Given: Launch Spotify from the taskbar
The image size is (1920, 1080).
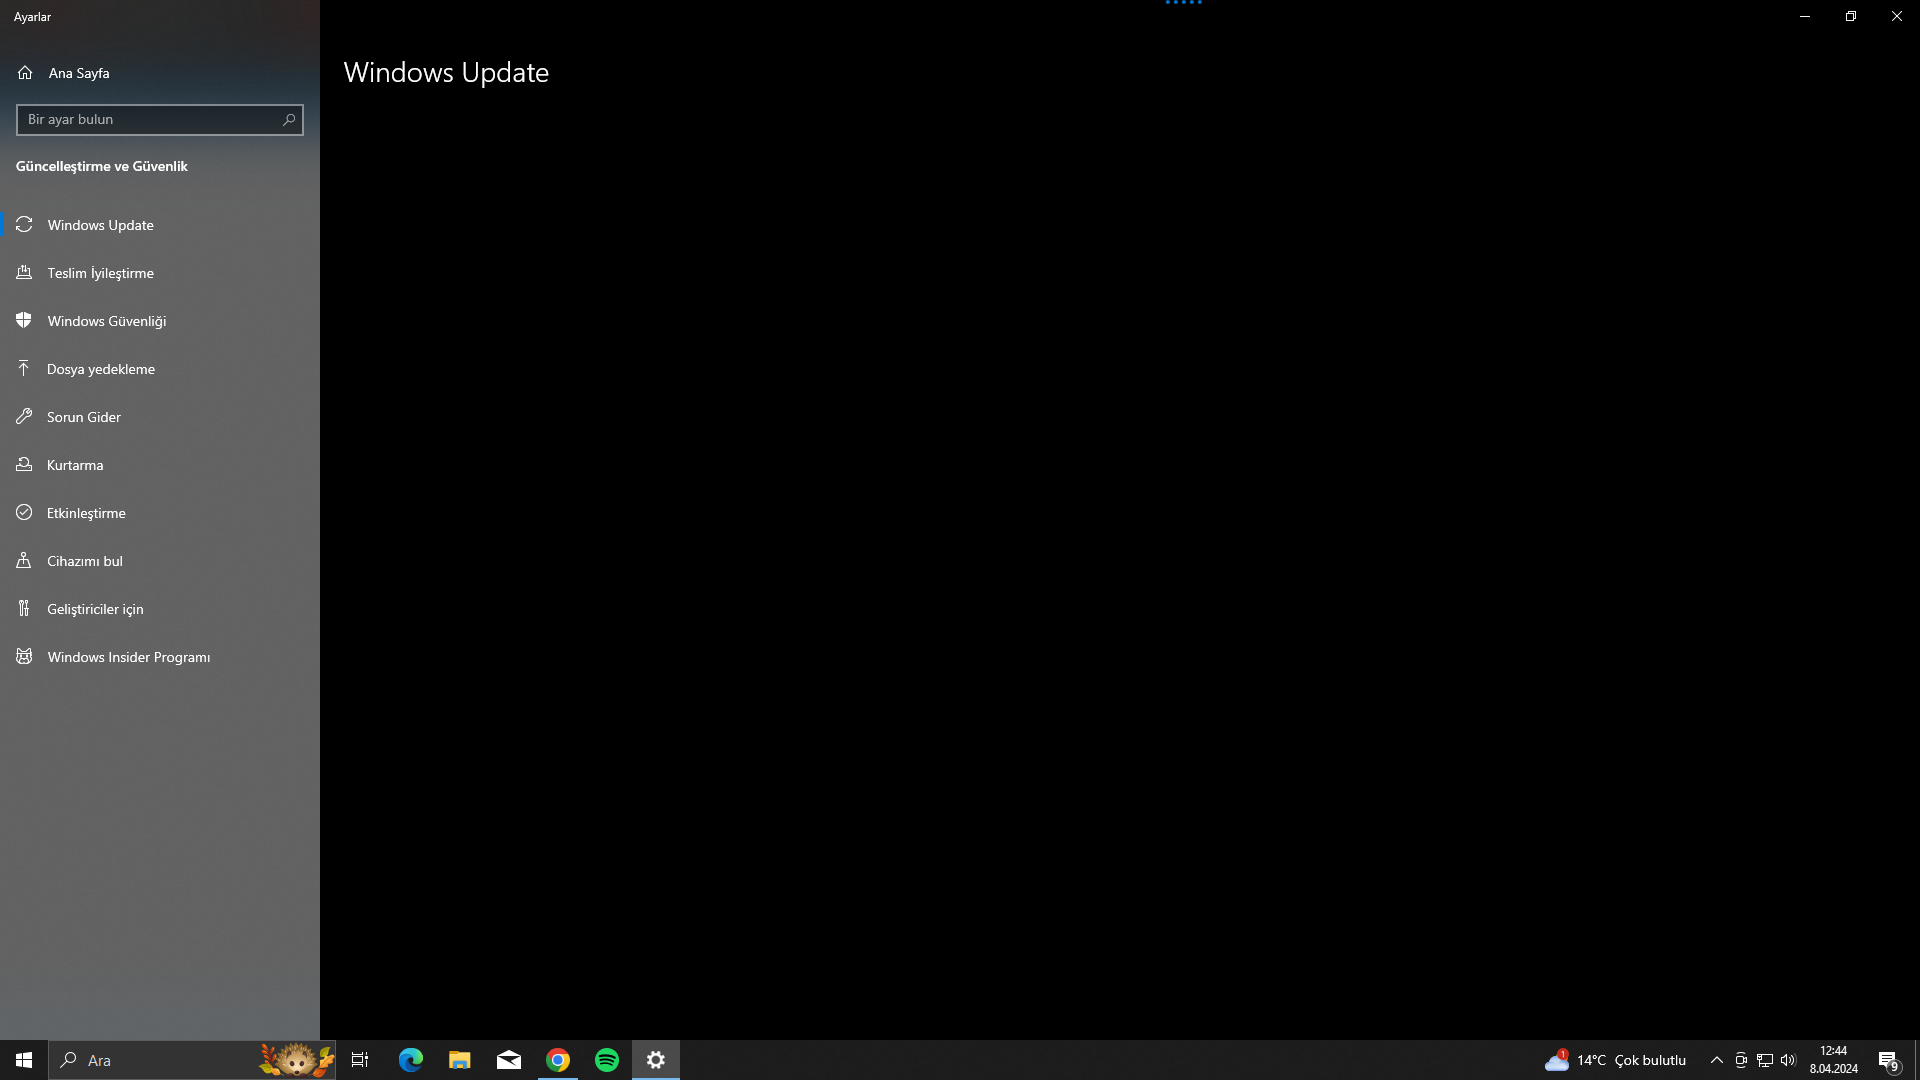Looking at the screenshot, I should coord(607,1060).
